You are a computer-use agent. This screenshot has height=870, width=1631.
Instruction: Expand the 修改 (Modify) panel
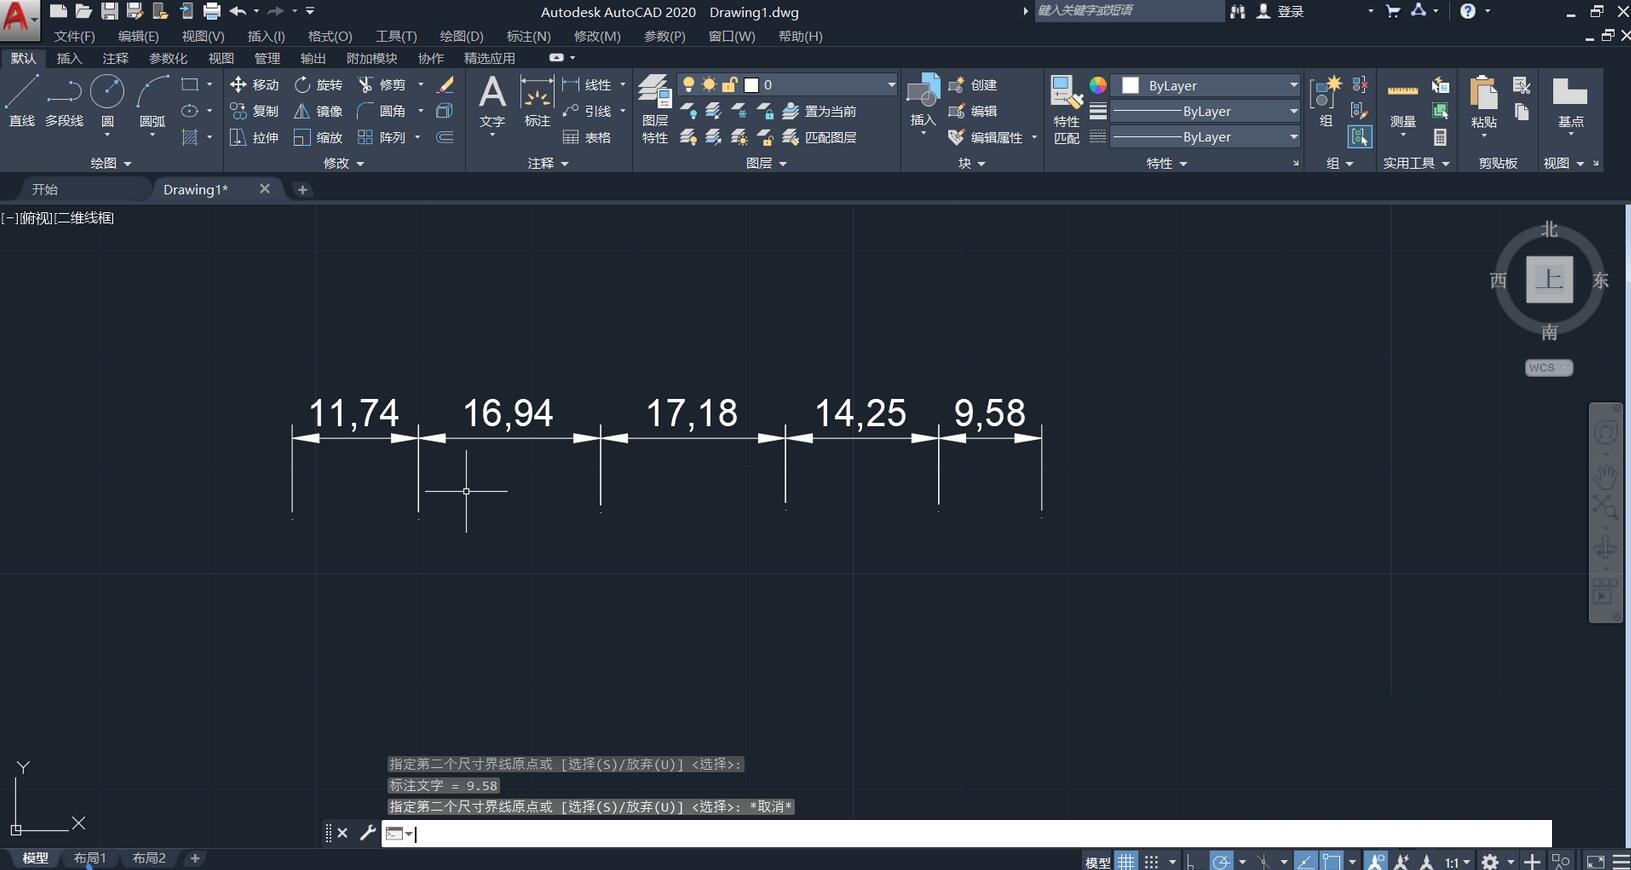pos(343,163)
